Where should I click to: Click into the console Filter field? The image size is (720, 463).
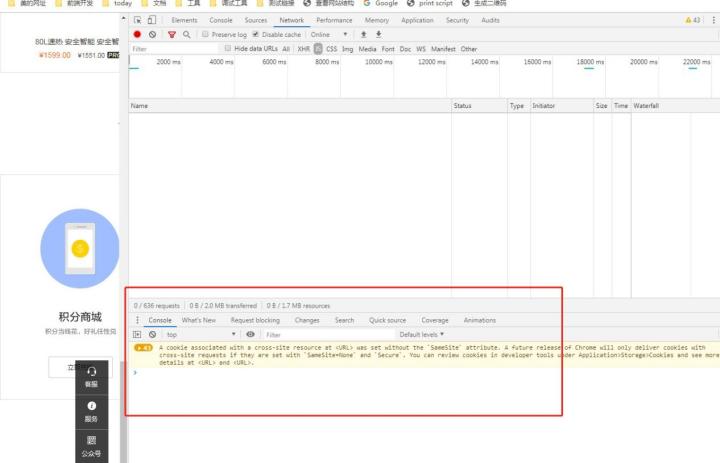coord(329,334)
